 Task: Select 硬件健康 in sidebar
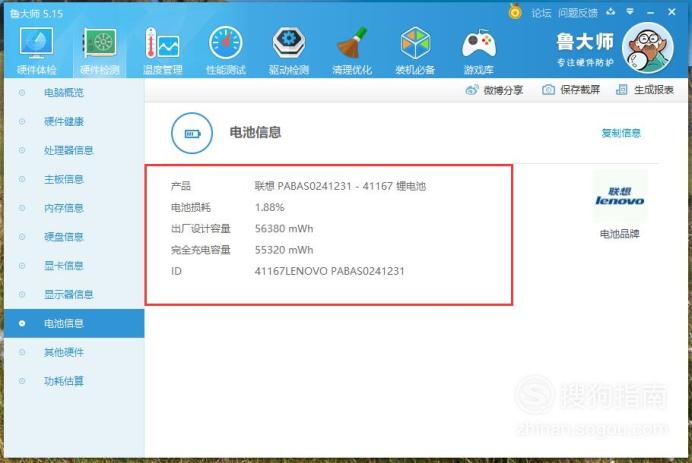coord(74,121)
